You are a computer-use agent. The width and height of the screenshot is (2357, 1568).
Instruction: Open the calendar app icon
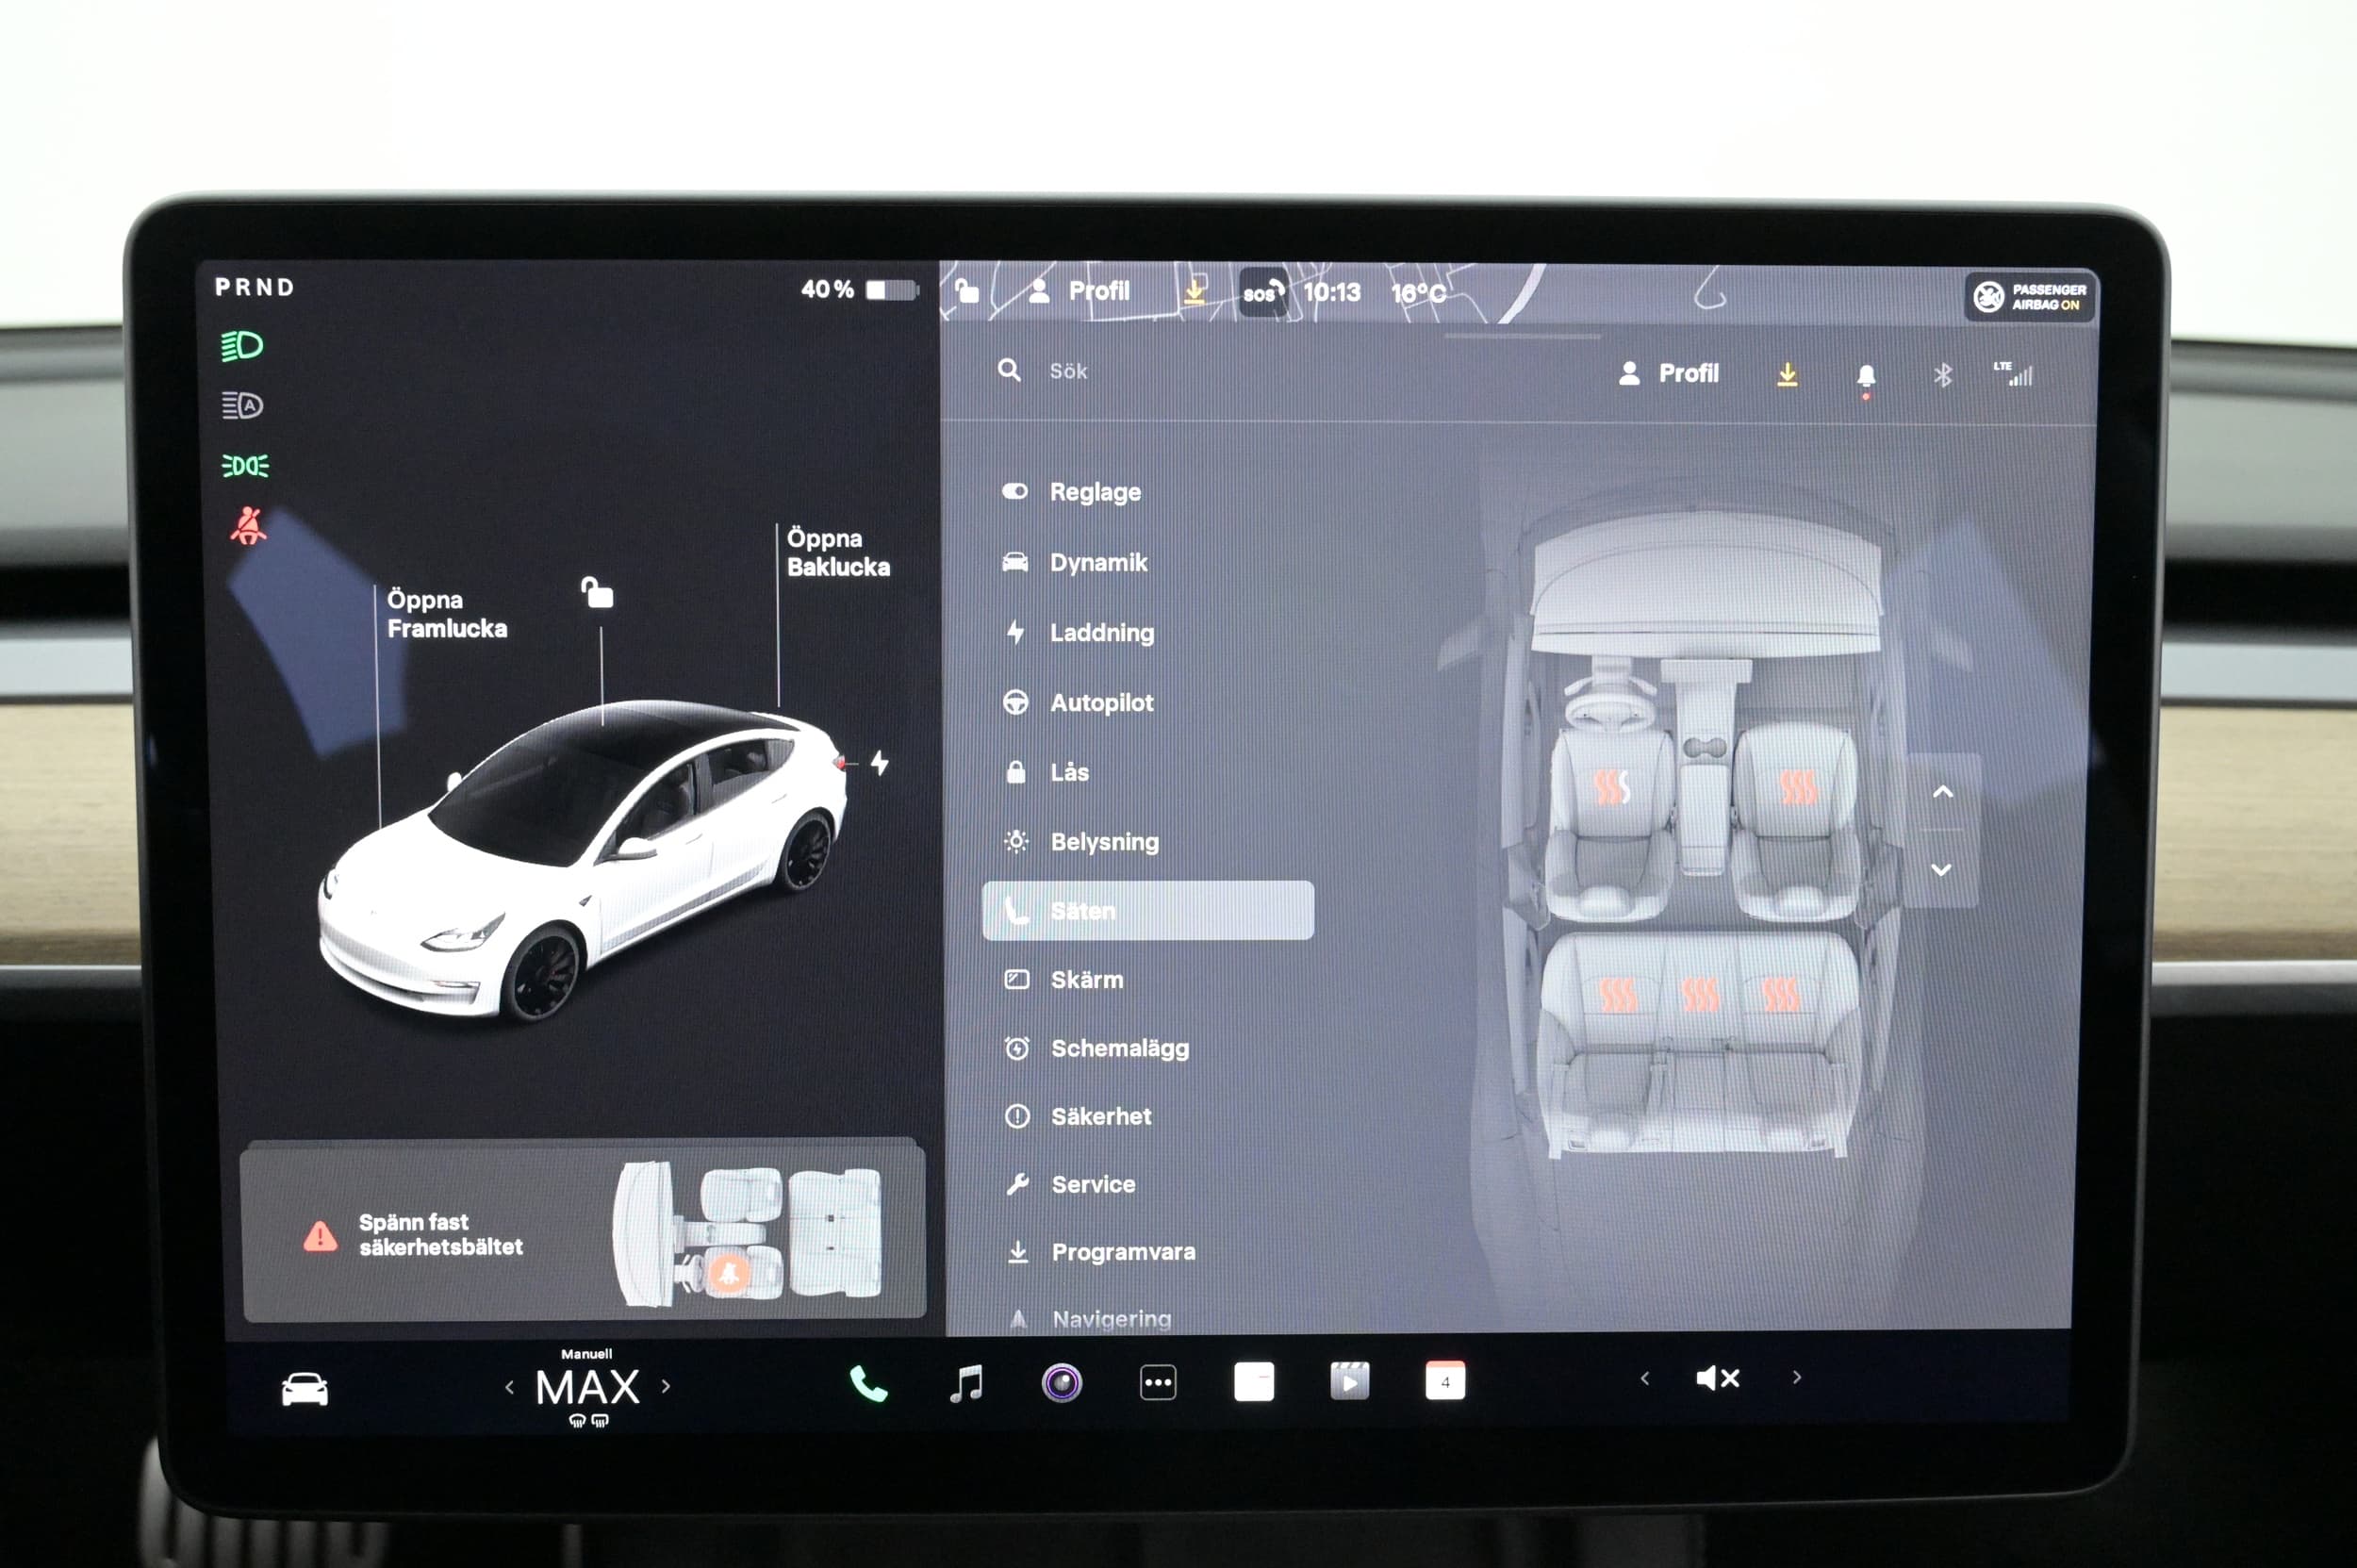coord(1444,1381)
